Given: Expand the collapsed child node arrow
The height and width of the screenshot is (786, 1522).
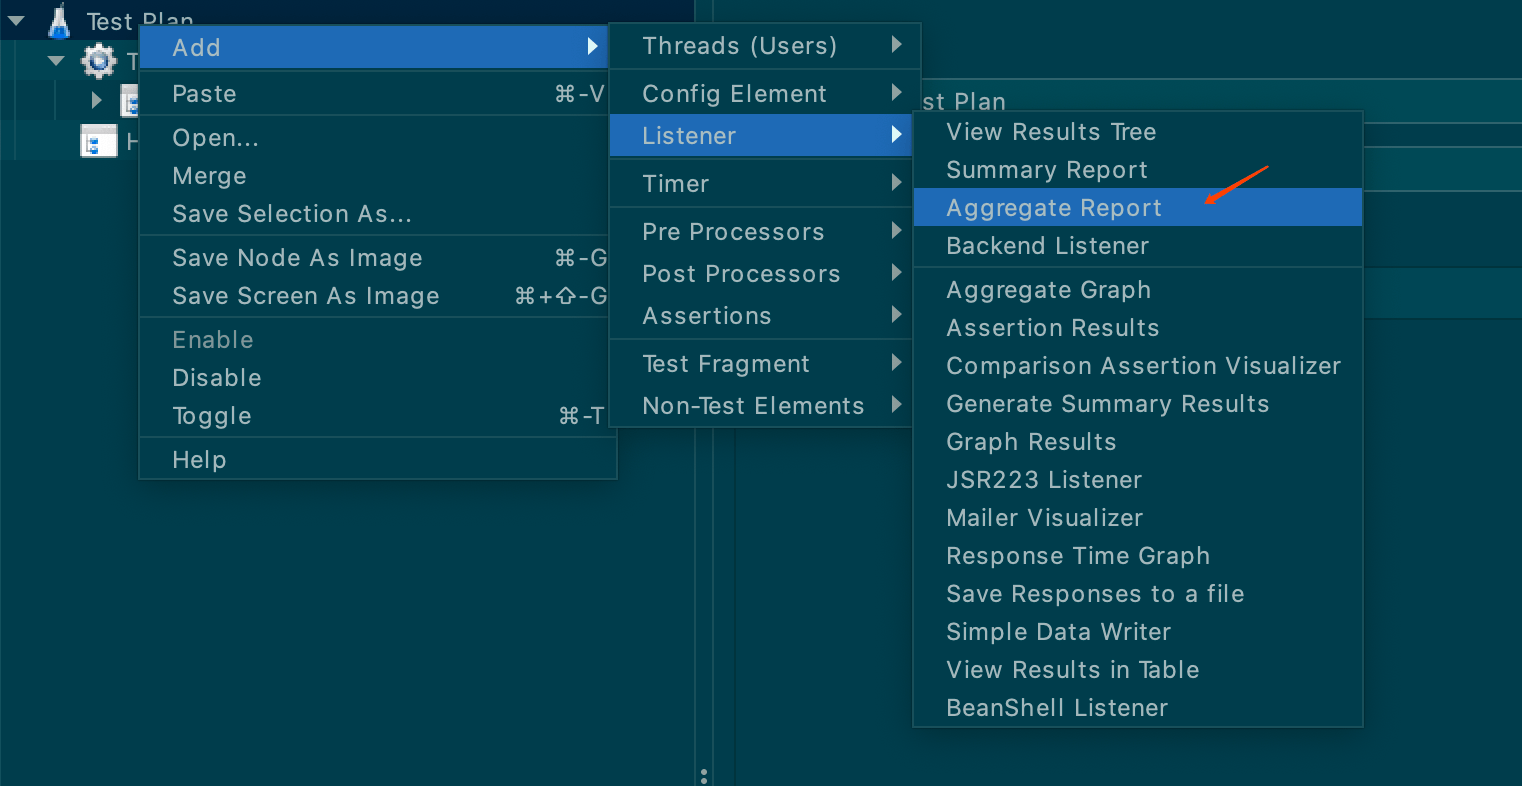Looking at the screenshot, I should tap(96, 100).
